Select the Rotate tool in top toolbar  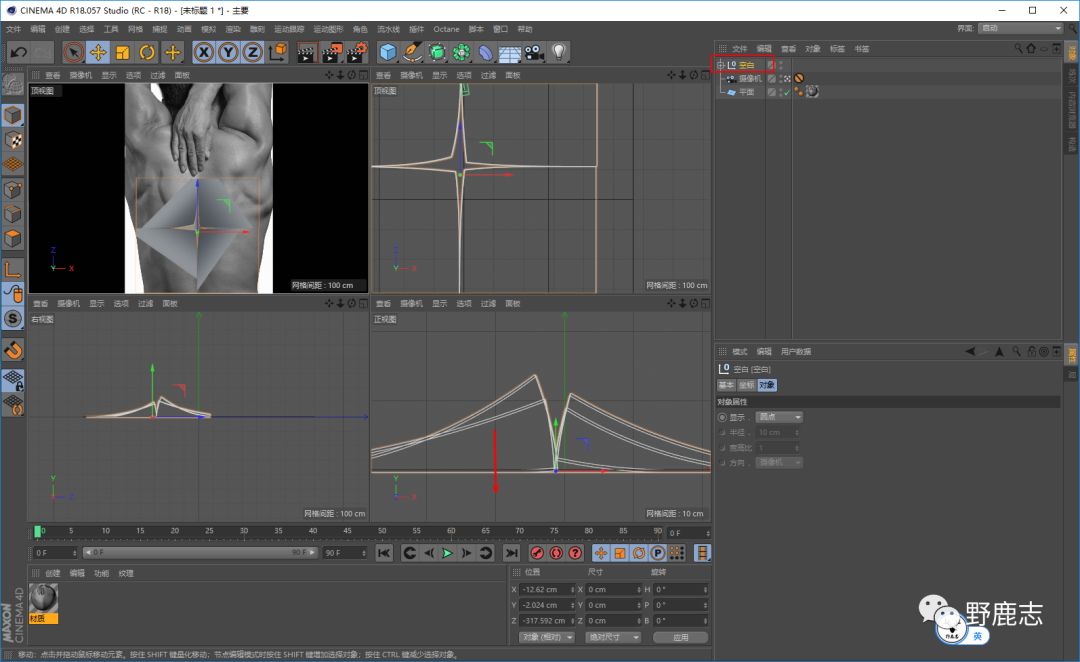click(x=147, y=52)
